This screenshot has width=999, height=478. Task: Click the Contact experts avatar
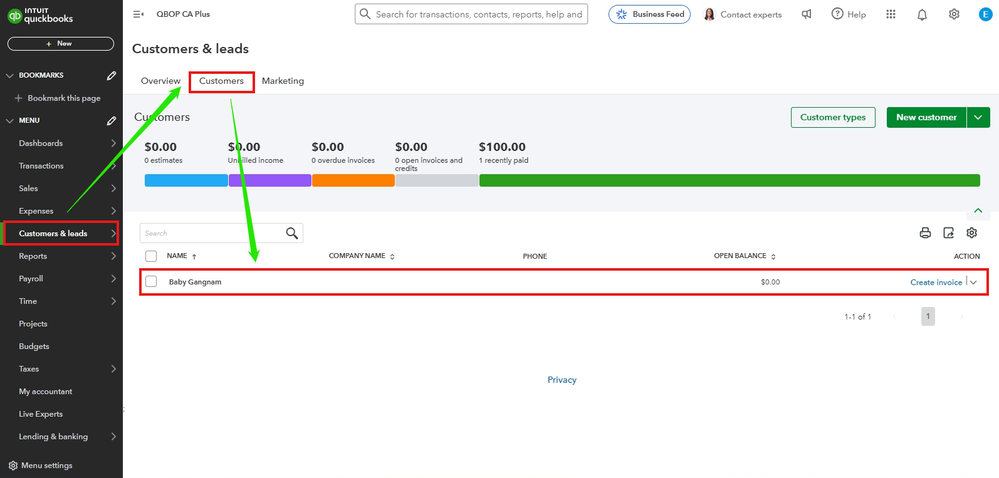click(709, 14)
